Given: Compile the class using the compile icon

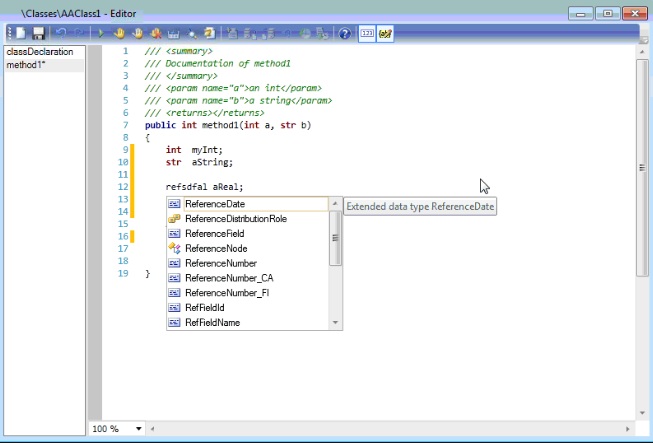Looking at the screenshot, I should 174,33.
